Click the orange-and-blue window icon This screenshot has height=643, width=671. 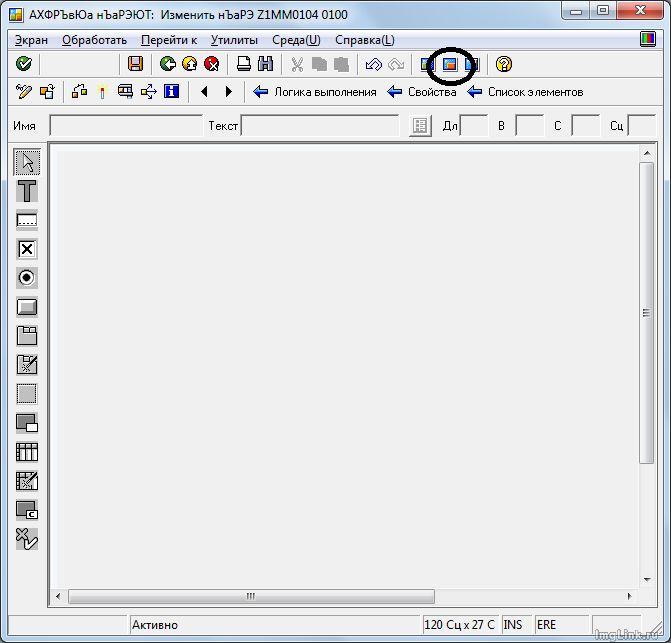click(450, 64)
